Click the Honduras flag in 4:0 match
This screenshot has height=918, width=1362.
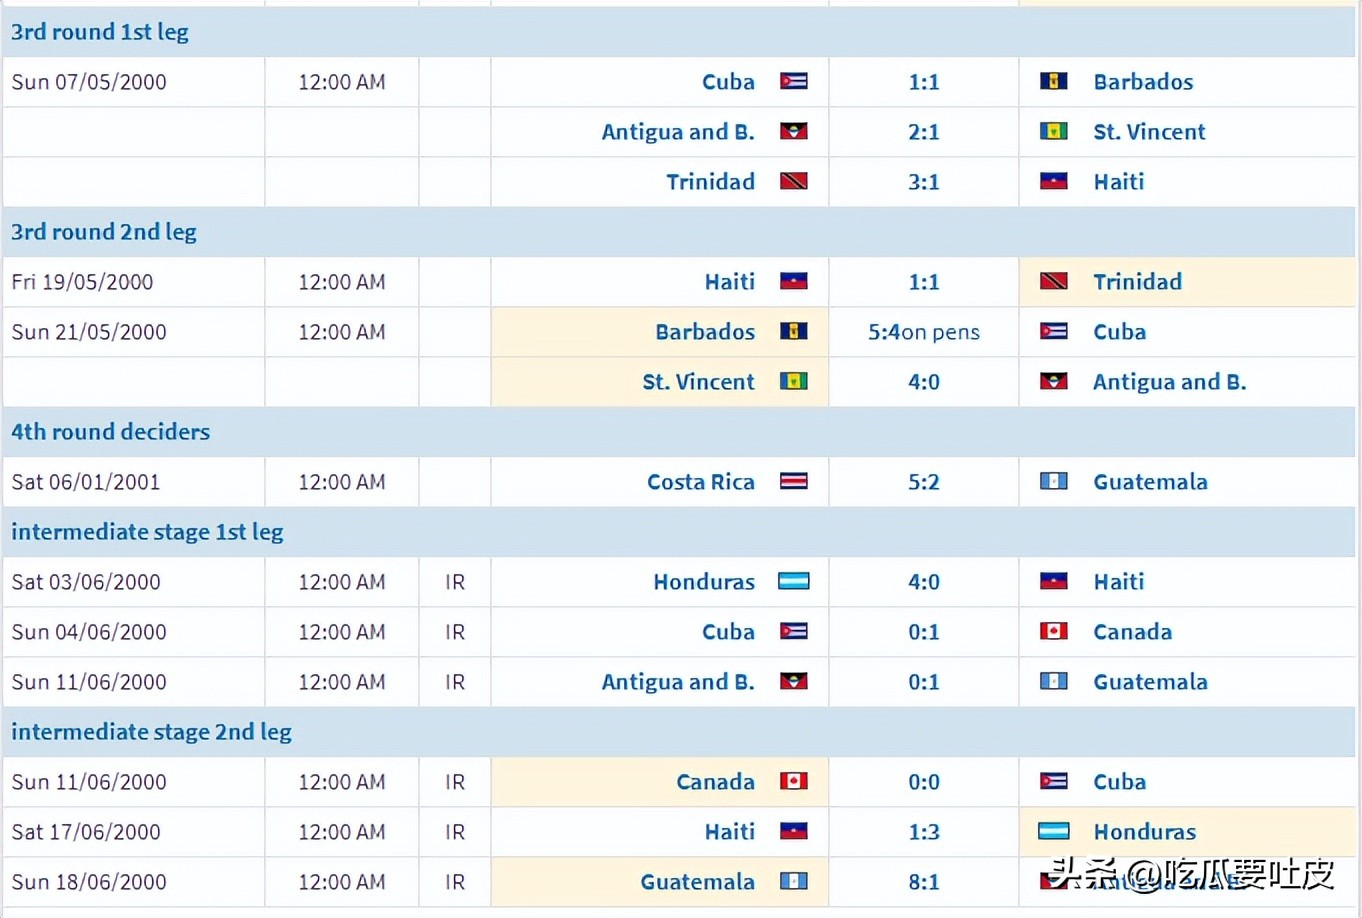(794, 581)
